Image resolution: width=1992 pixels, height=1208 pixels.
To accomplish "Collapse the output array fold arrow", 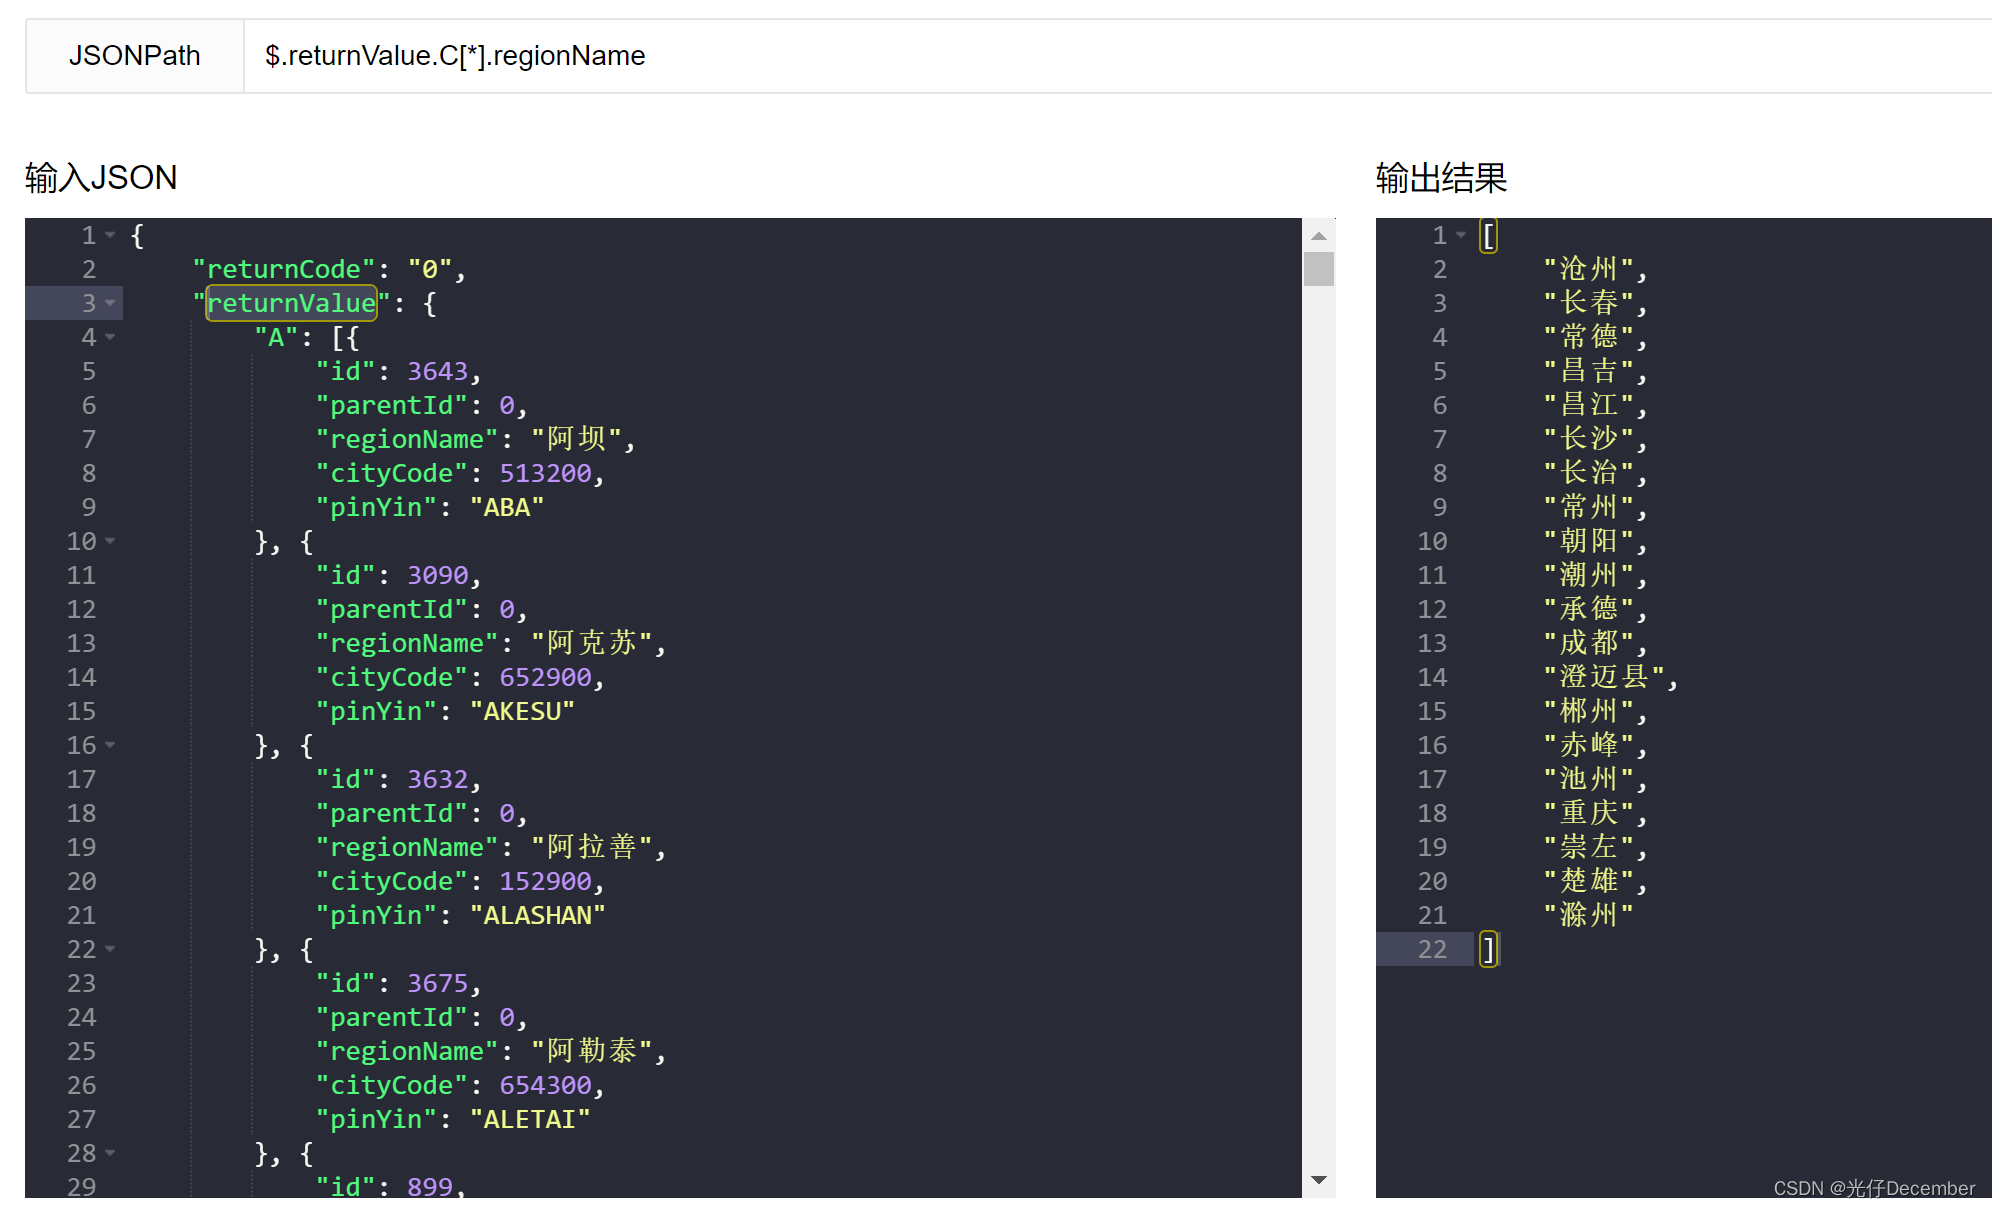I will point(1461,235).
